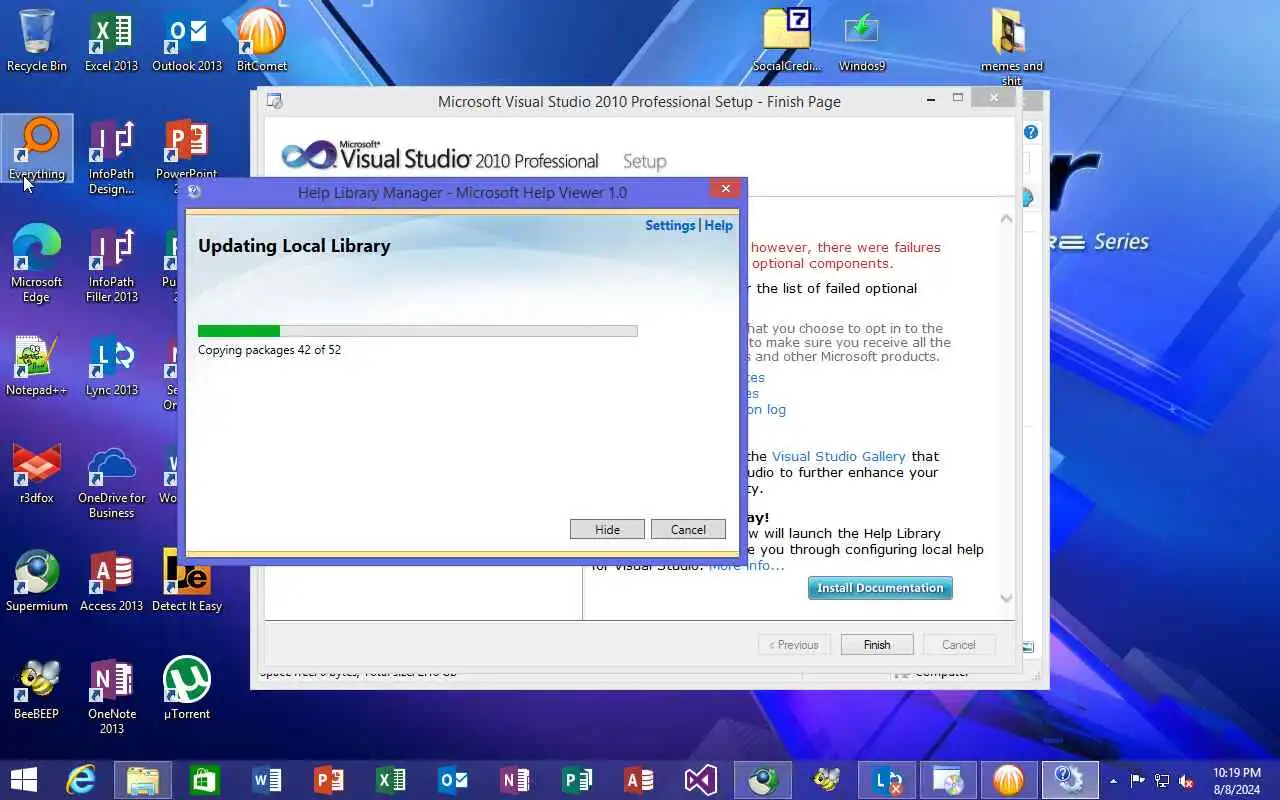The width and height of the screenshot is (1280, 800).
Task: Open InfoPath Designer desktop shortcut
Action: pyautogui.click(x=111, y=157)
